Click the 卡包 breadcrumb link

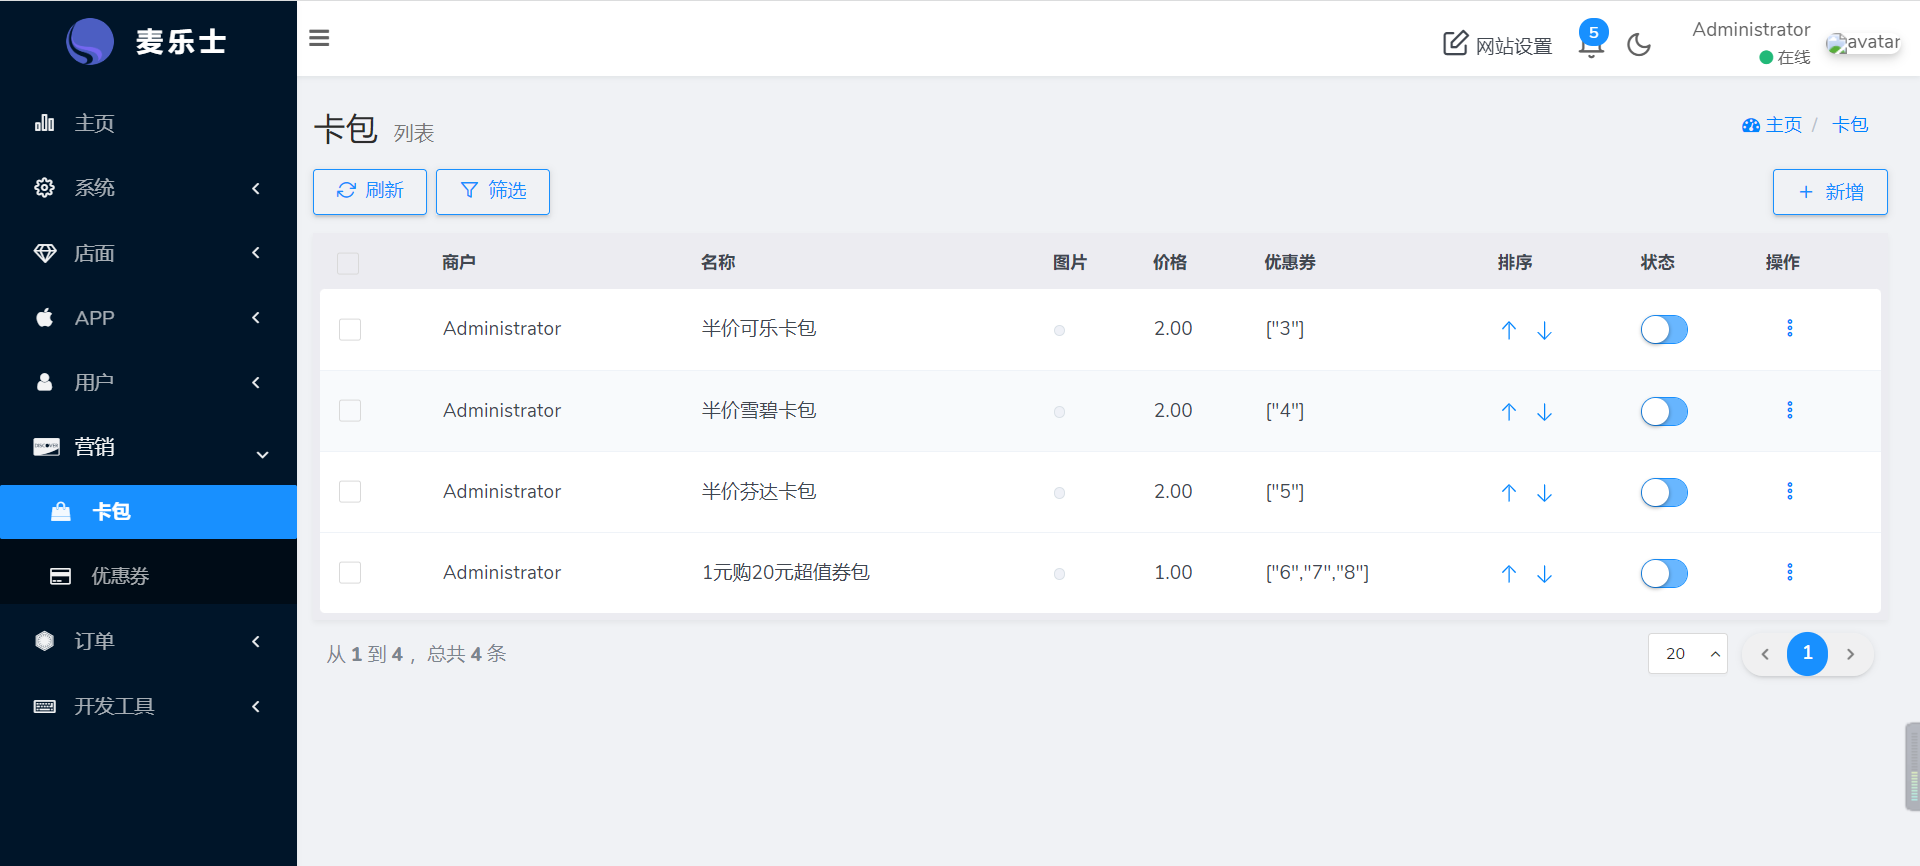coord(1850,125)
